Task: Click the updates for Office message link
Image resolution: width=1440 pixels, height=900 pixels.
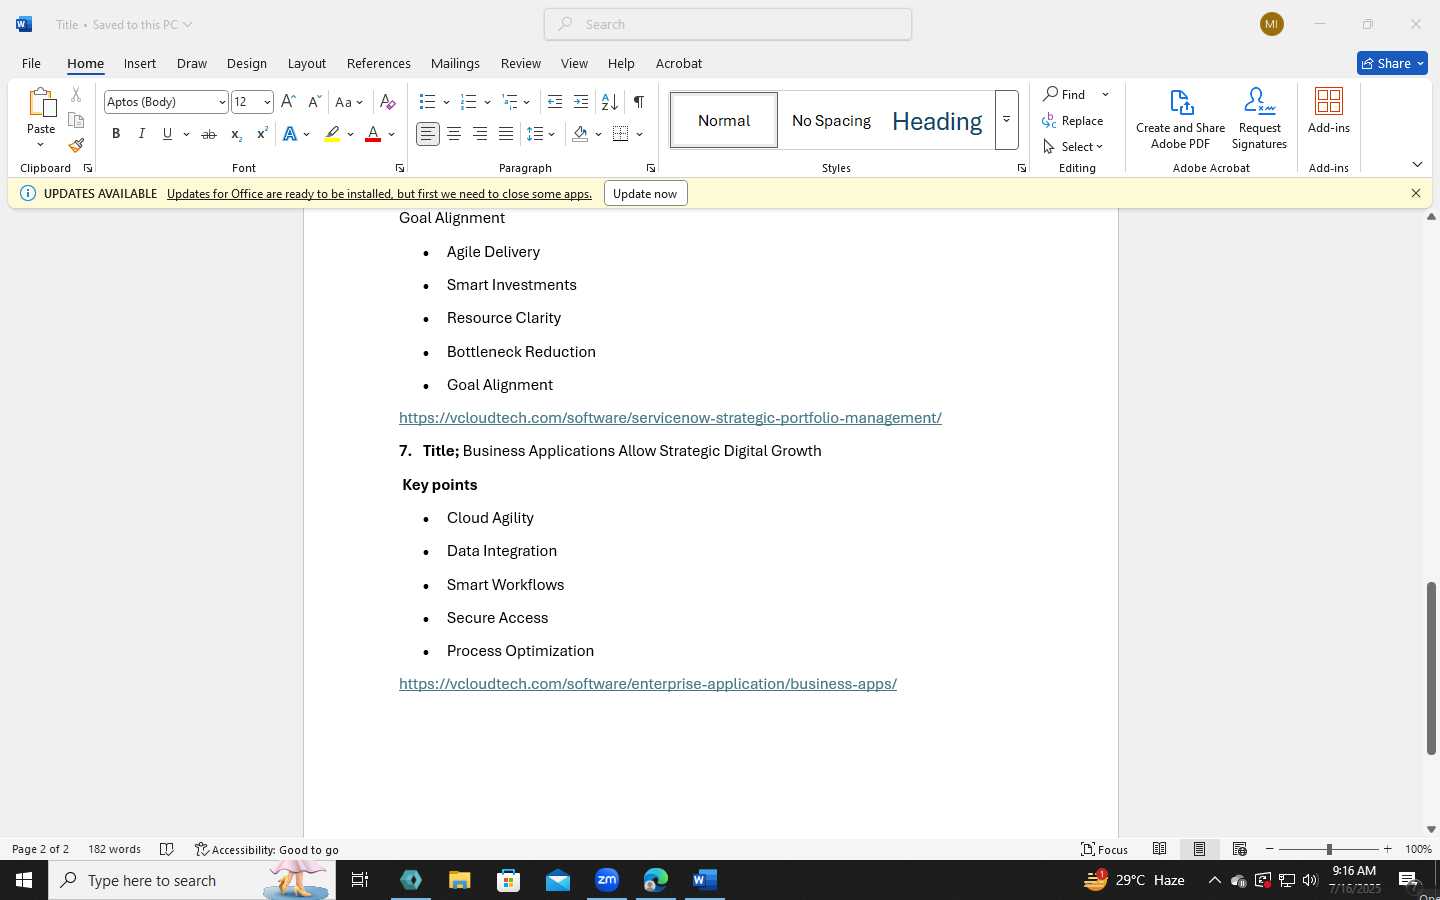Action: [379, 194]
